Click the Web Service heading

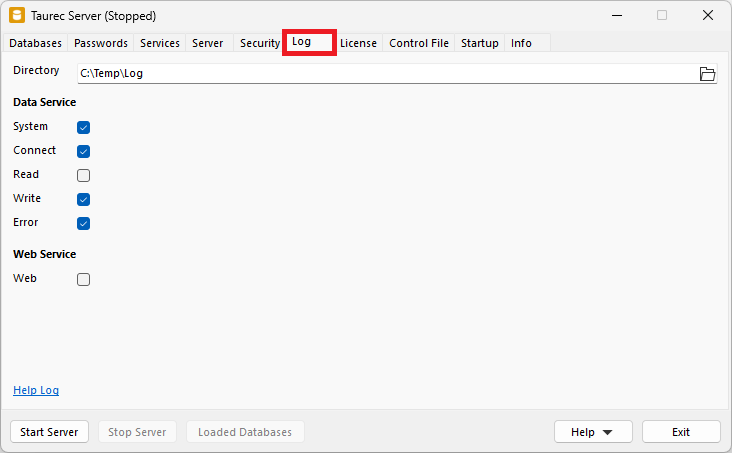(44, 254)
